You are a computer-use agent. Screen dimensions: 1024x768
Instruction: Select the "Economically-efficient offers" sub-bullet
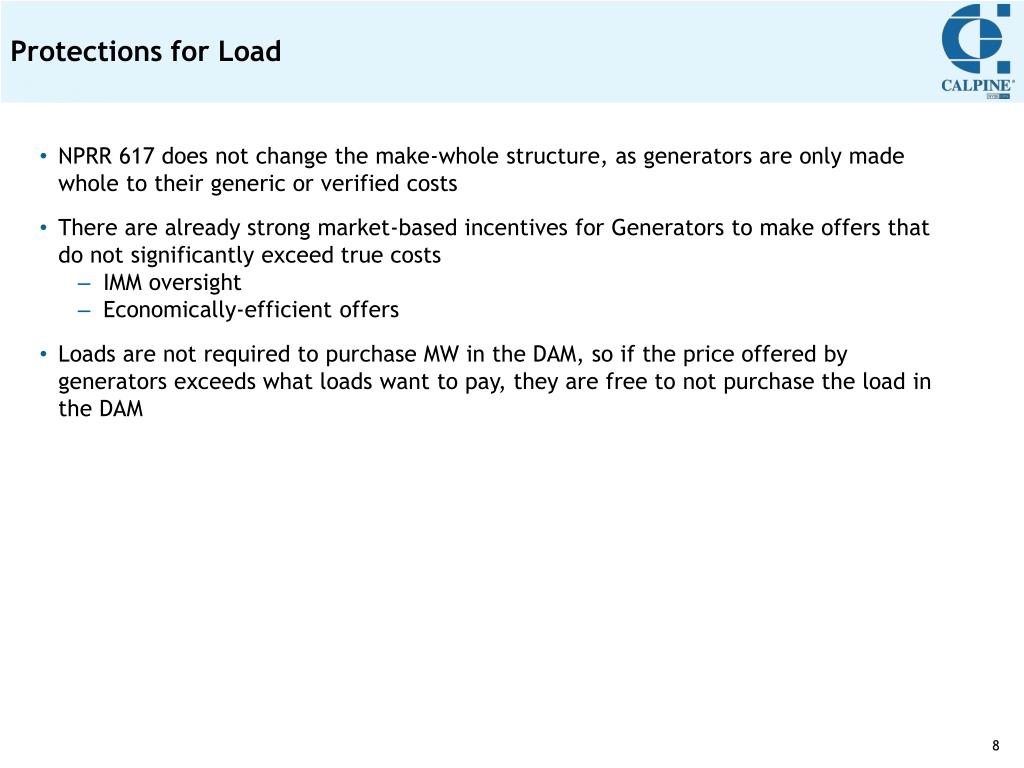251,310
